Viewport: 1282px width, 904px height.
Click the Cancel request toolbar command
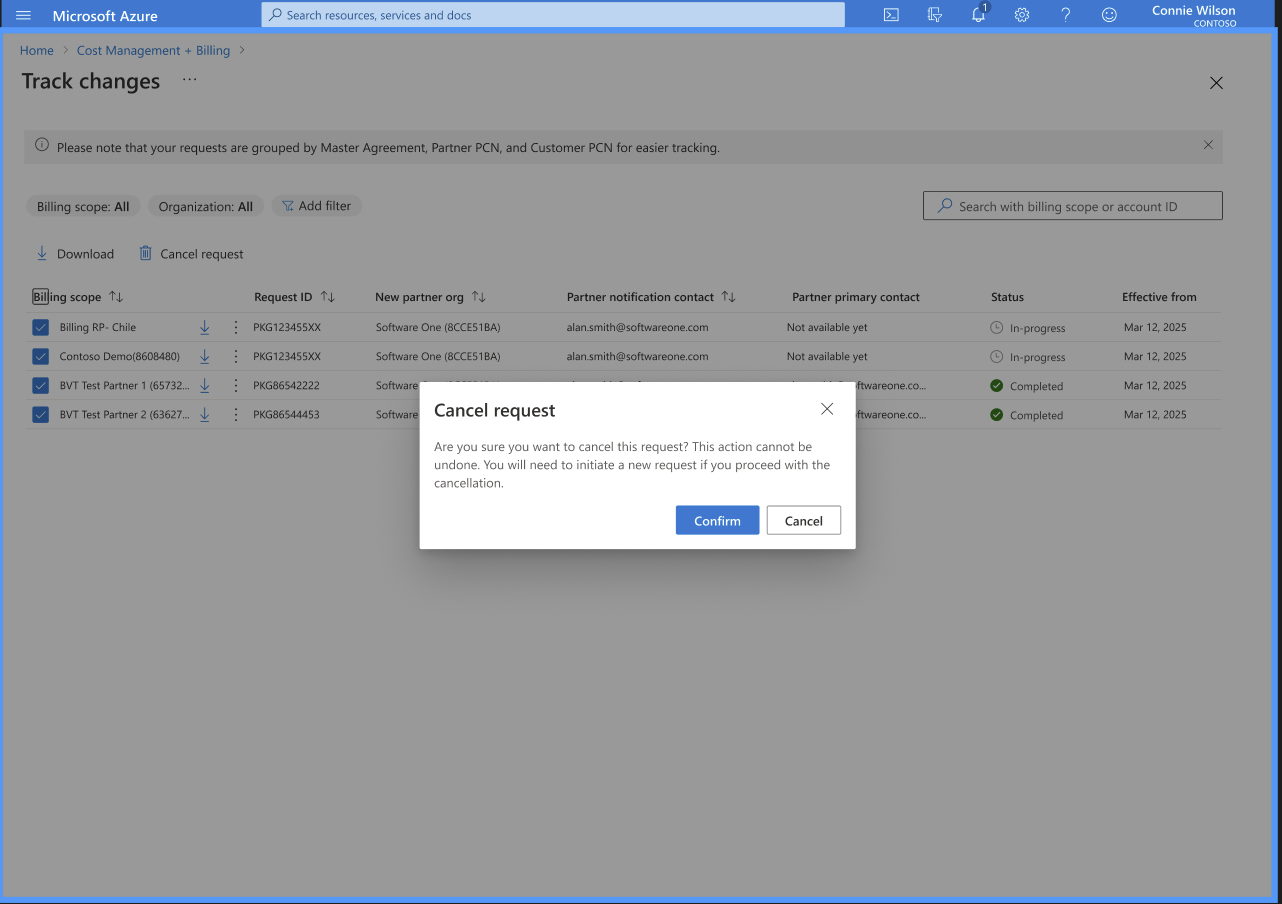click(191, 254)
